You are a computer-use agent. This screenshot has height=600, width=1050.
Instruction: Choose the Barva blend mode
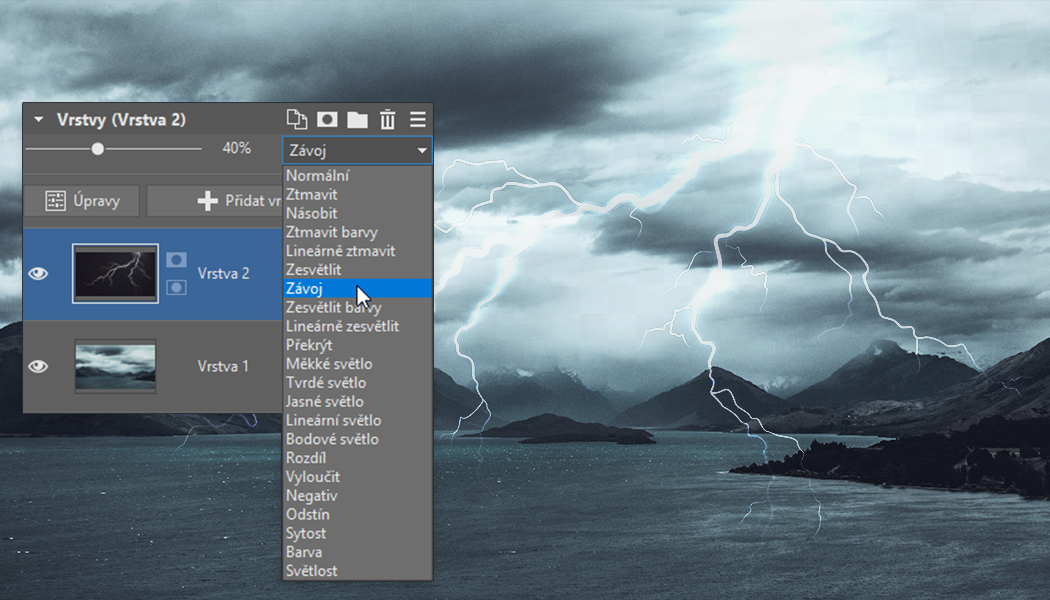pyautogui.click(x=358, y=551)
